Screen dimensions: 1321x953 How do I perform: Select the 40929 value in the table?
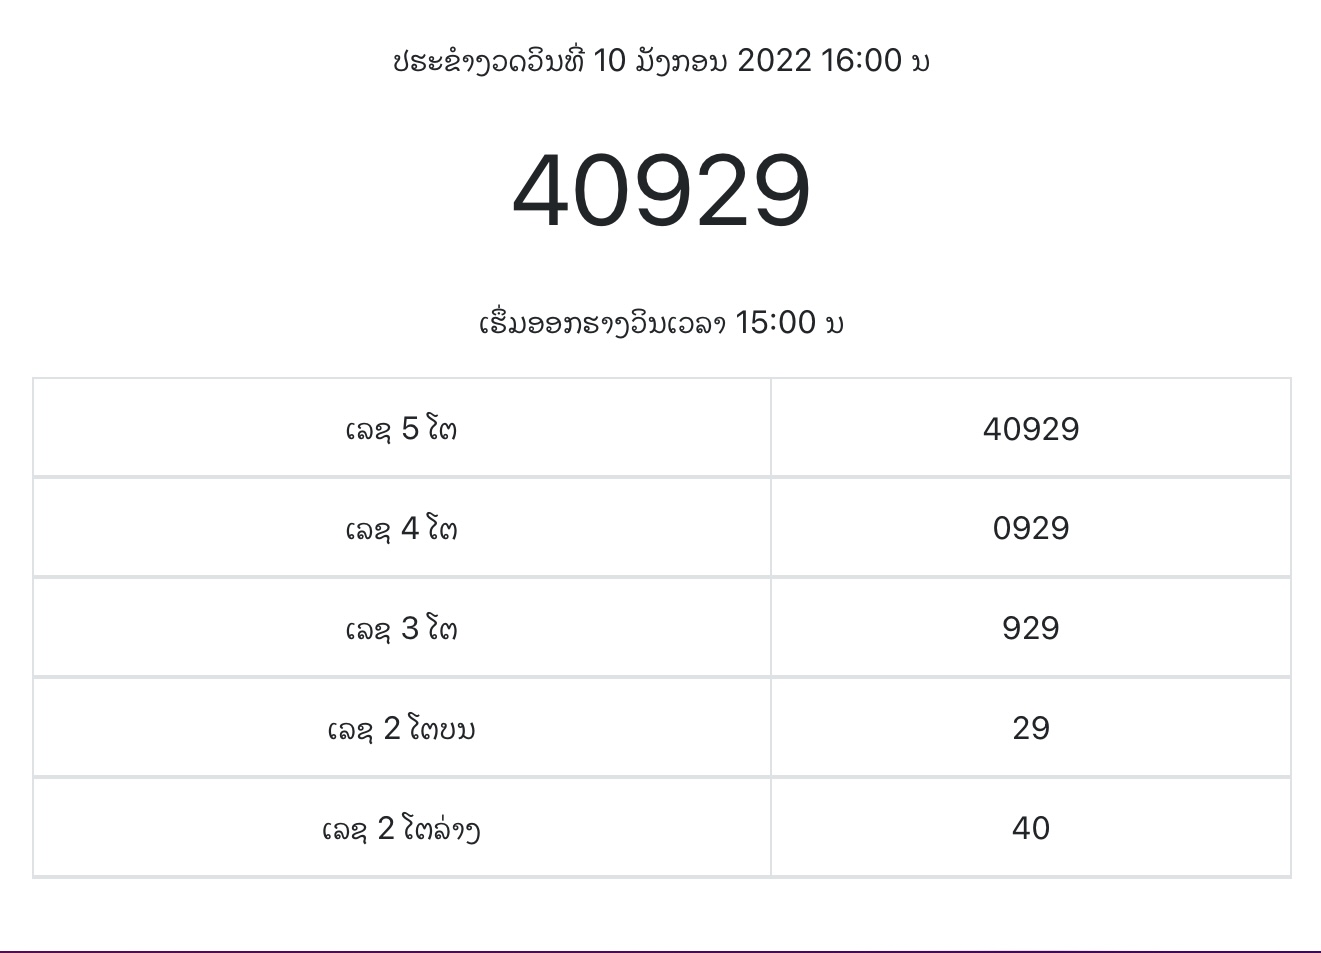[x=1031, y=428]
